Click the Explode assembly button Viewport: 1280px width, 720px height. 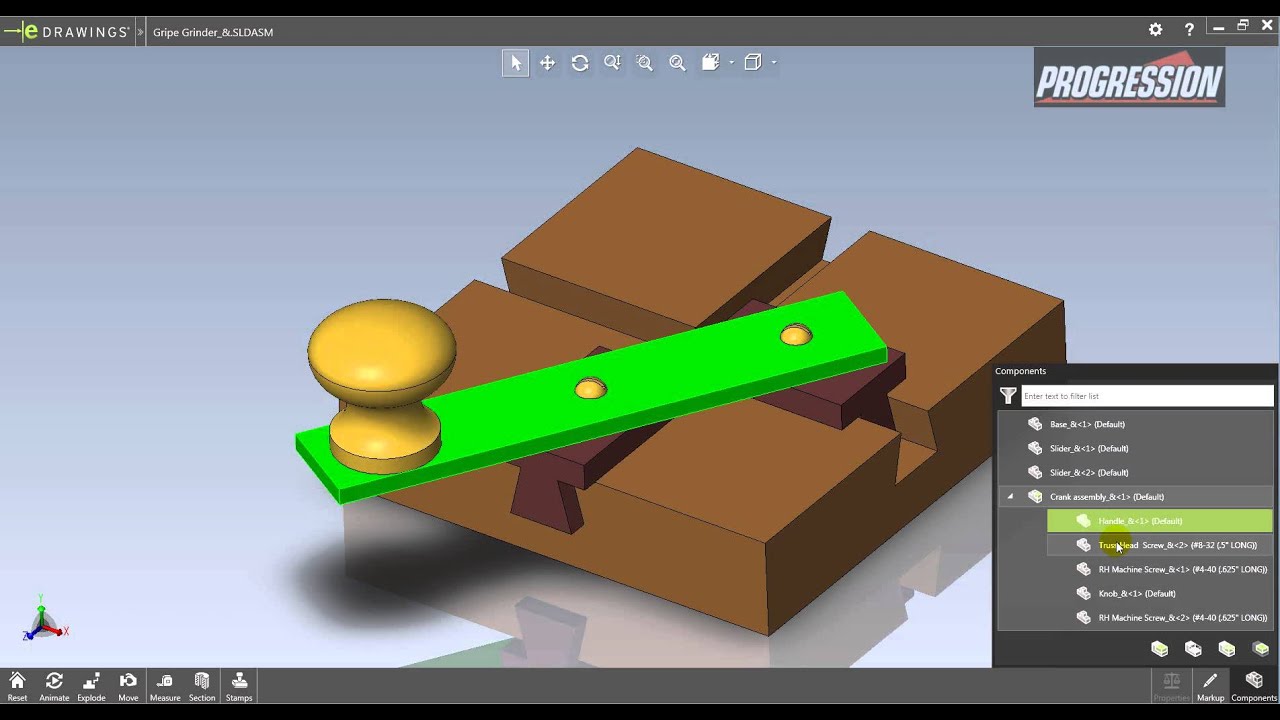click(x=91, y=686)
